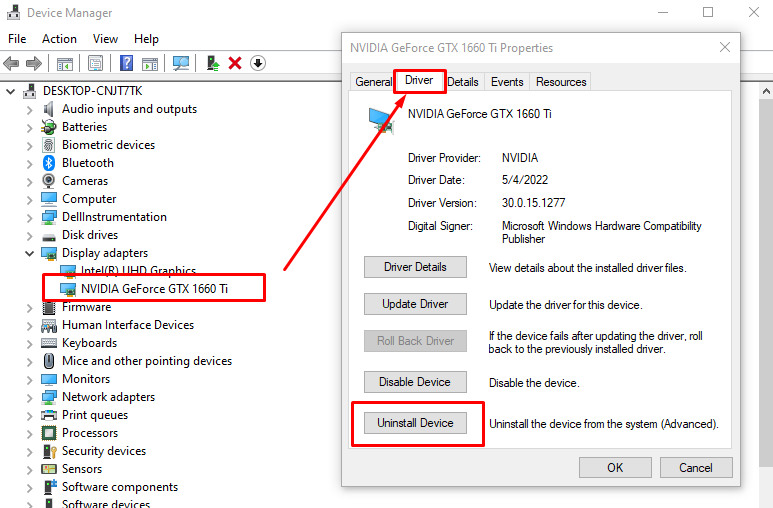Click the Keyboards category icon
The image size is (773, 508).
click(49, 343)
